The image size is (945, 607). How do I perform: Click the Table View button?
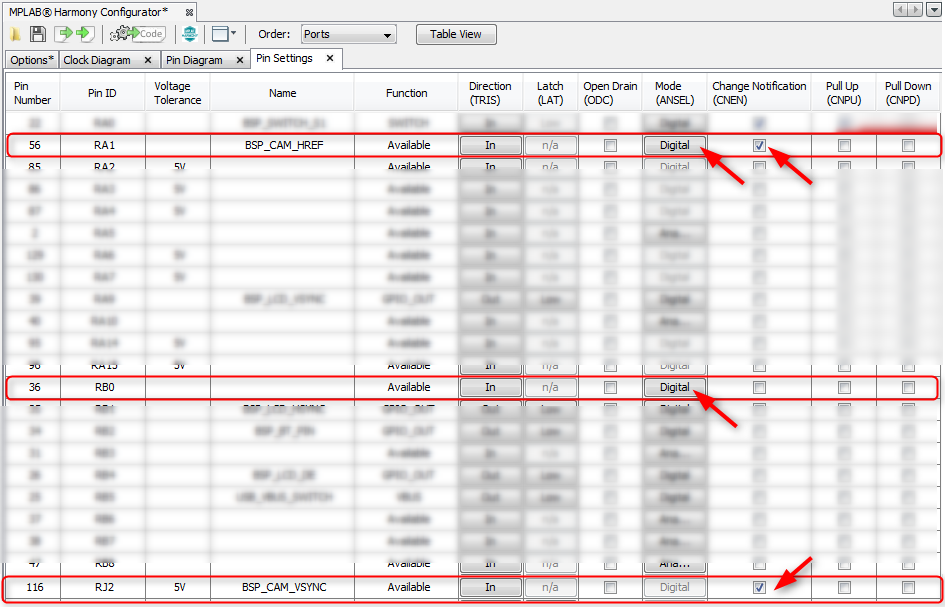point(456,34)
